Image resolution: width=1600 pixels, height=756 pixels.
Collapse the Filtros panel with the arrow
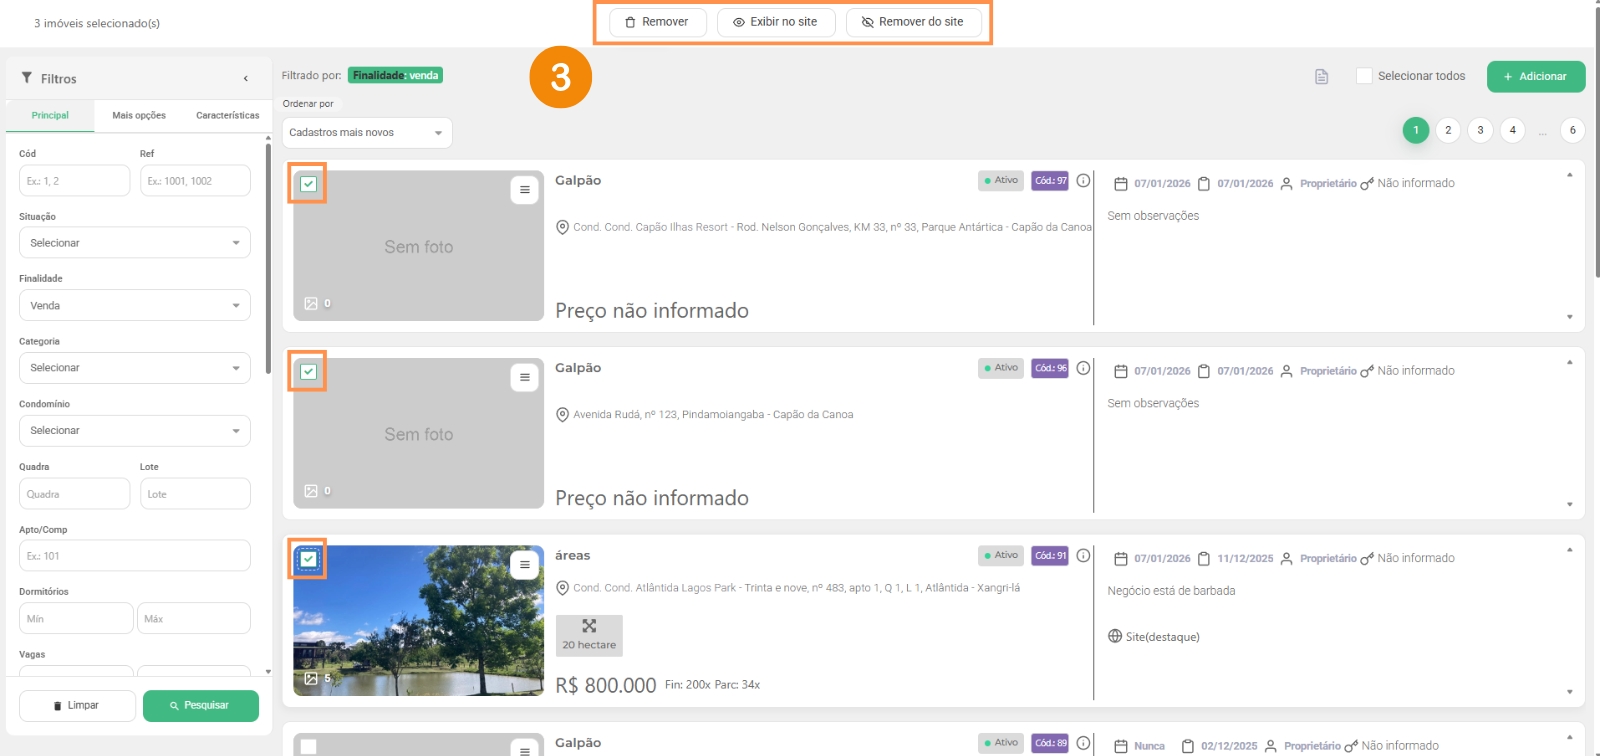[x=246, y=79]
